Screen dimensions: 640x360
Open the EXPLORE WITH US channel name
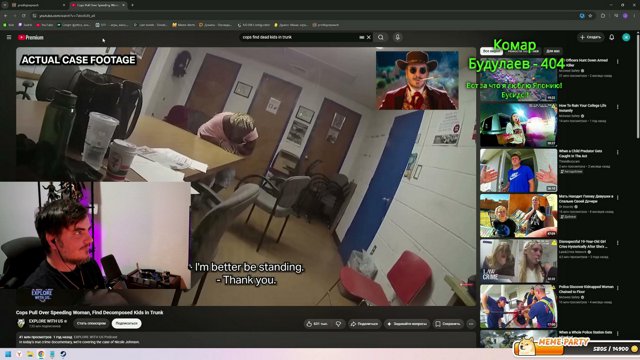tap(46, 321)
